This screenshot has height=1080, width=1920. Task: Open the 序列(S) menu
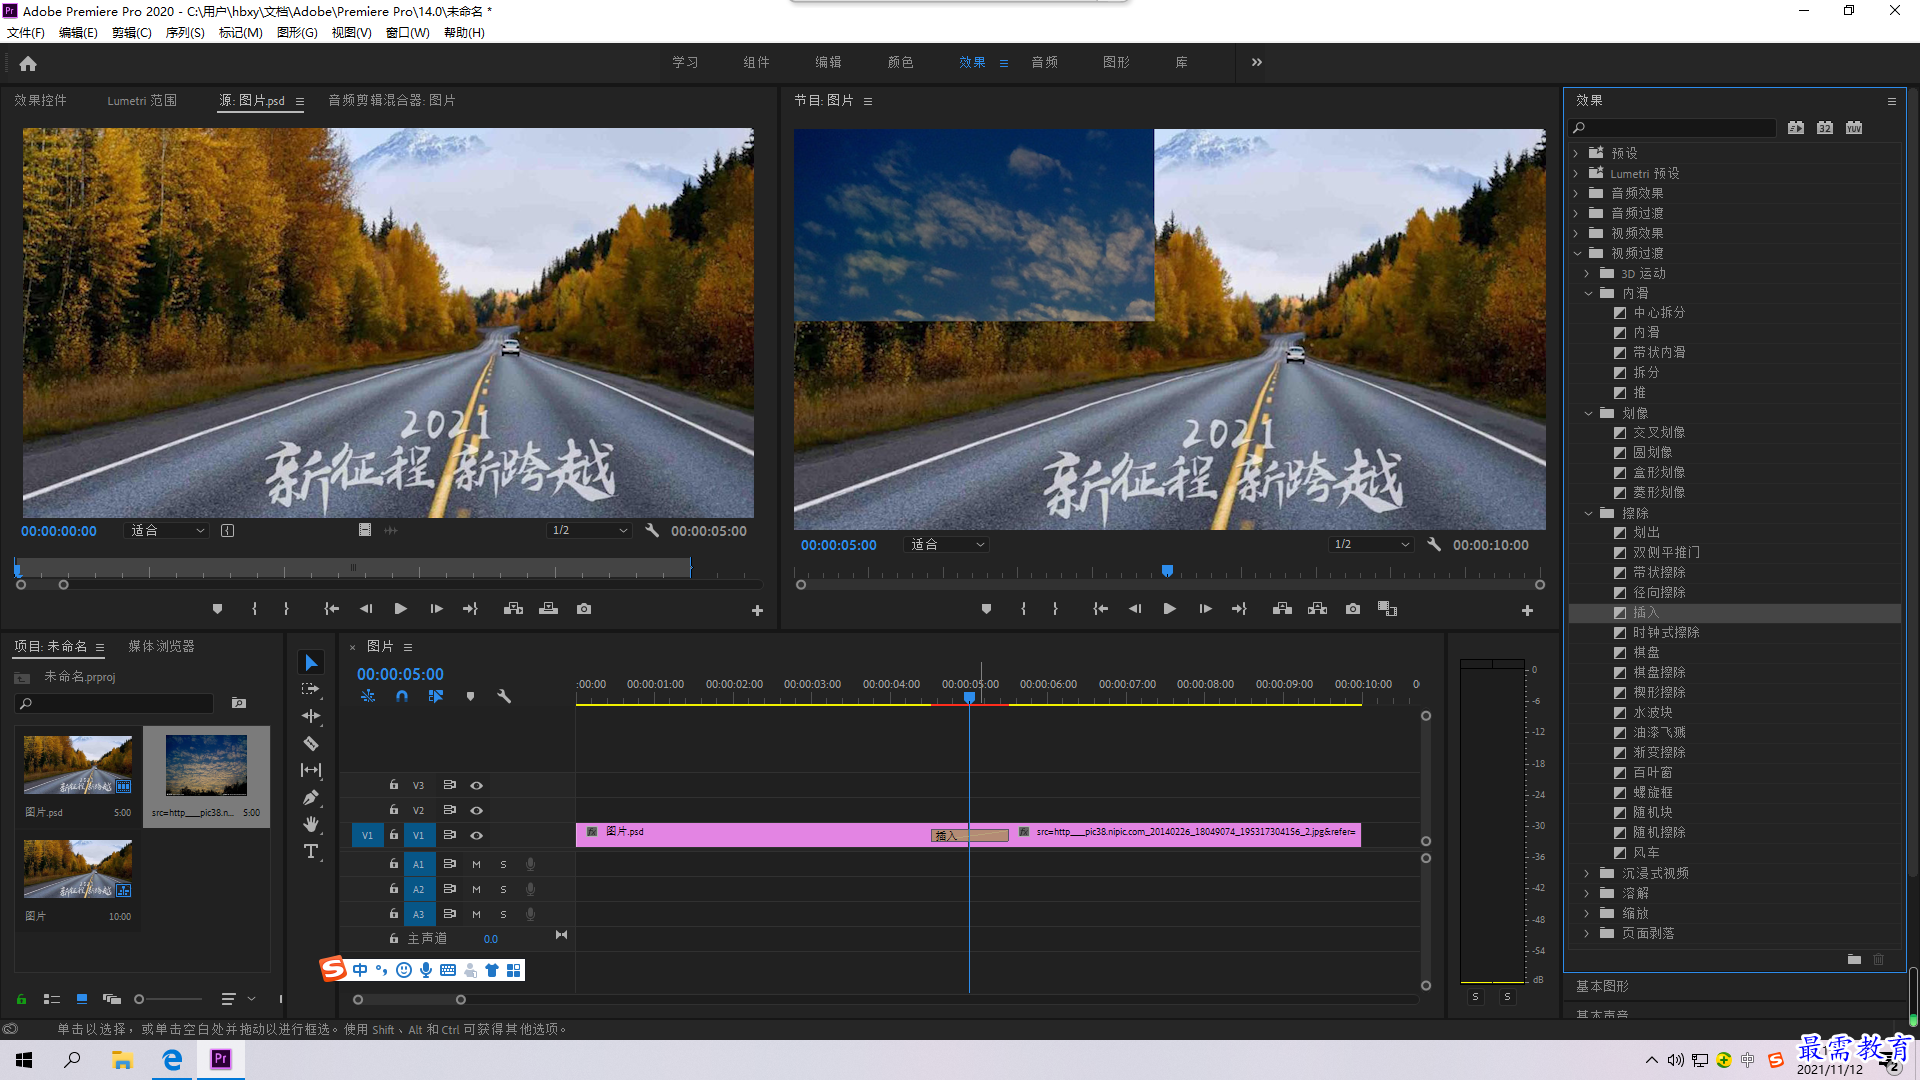185,33
